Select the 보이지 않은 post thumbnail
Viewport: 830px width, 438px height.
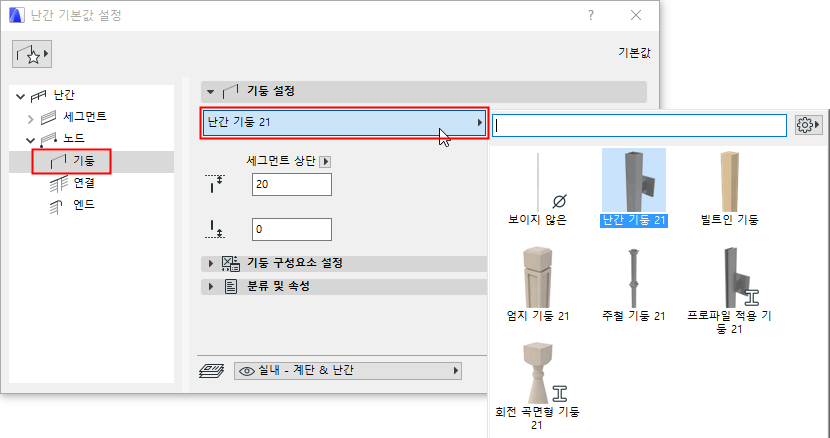538,189
